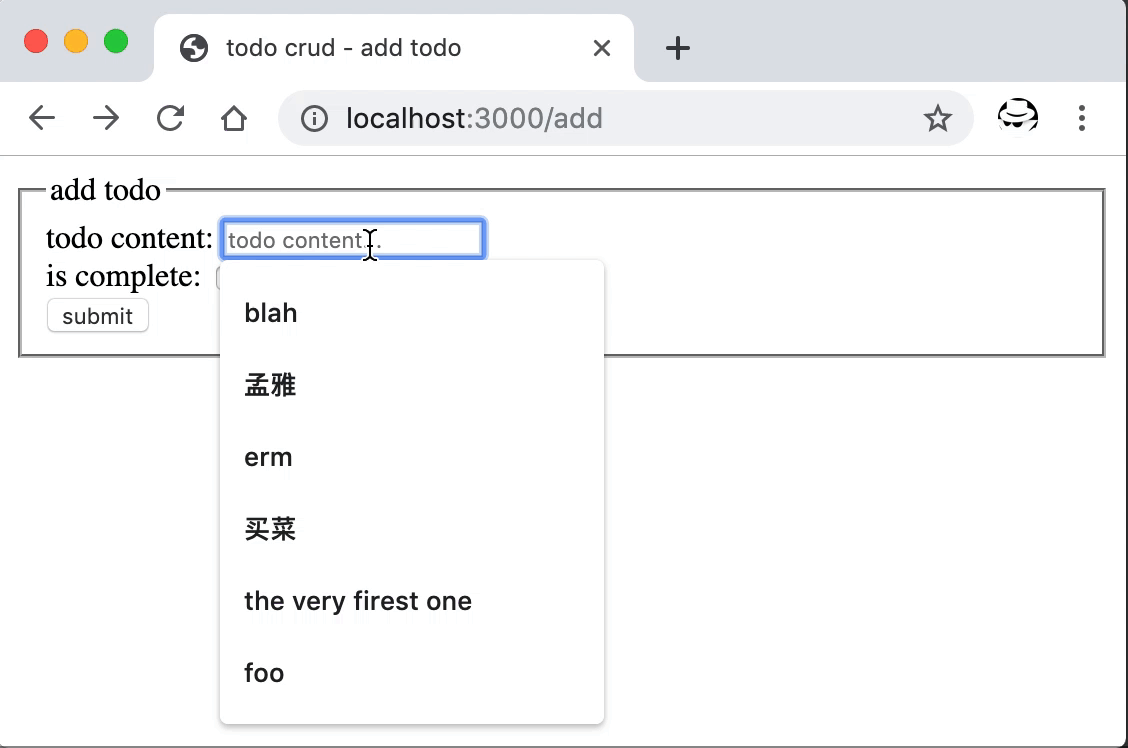
Task: Close the 'todo crud - add todo' tab
Action: coord(601,48)
